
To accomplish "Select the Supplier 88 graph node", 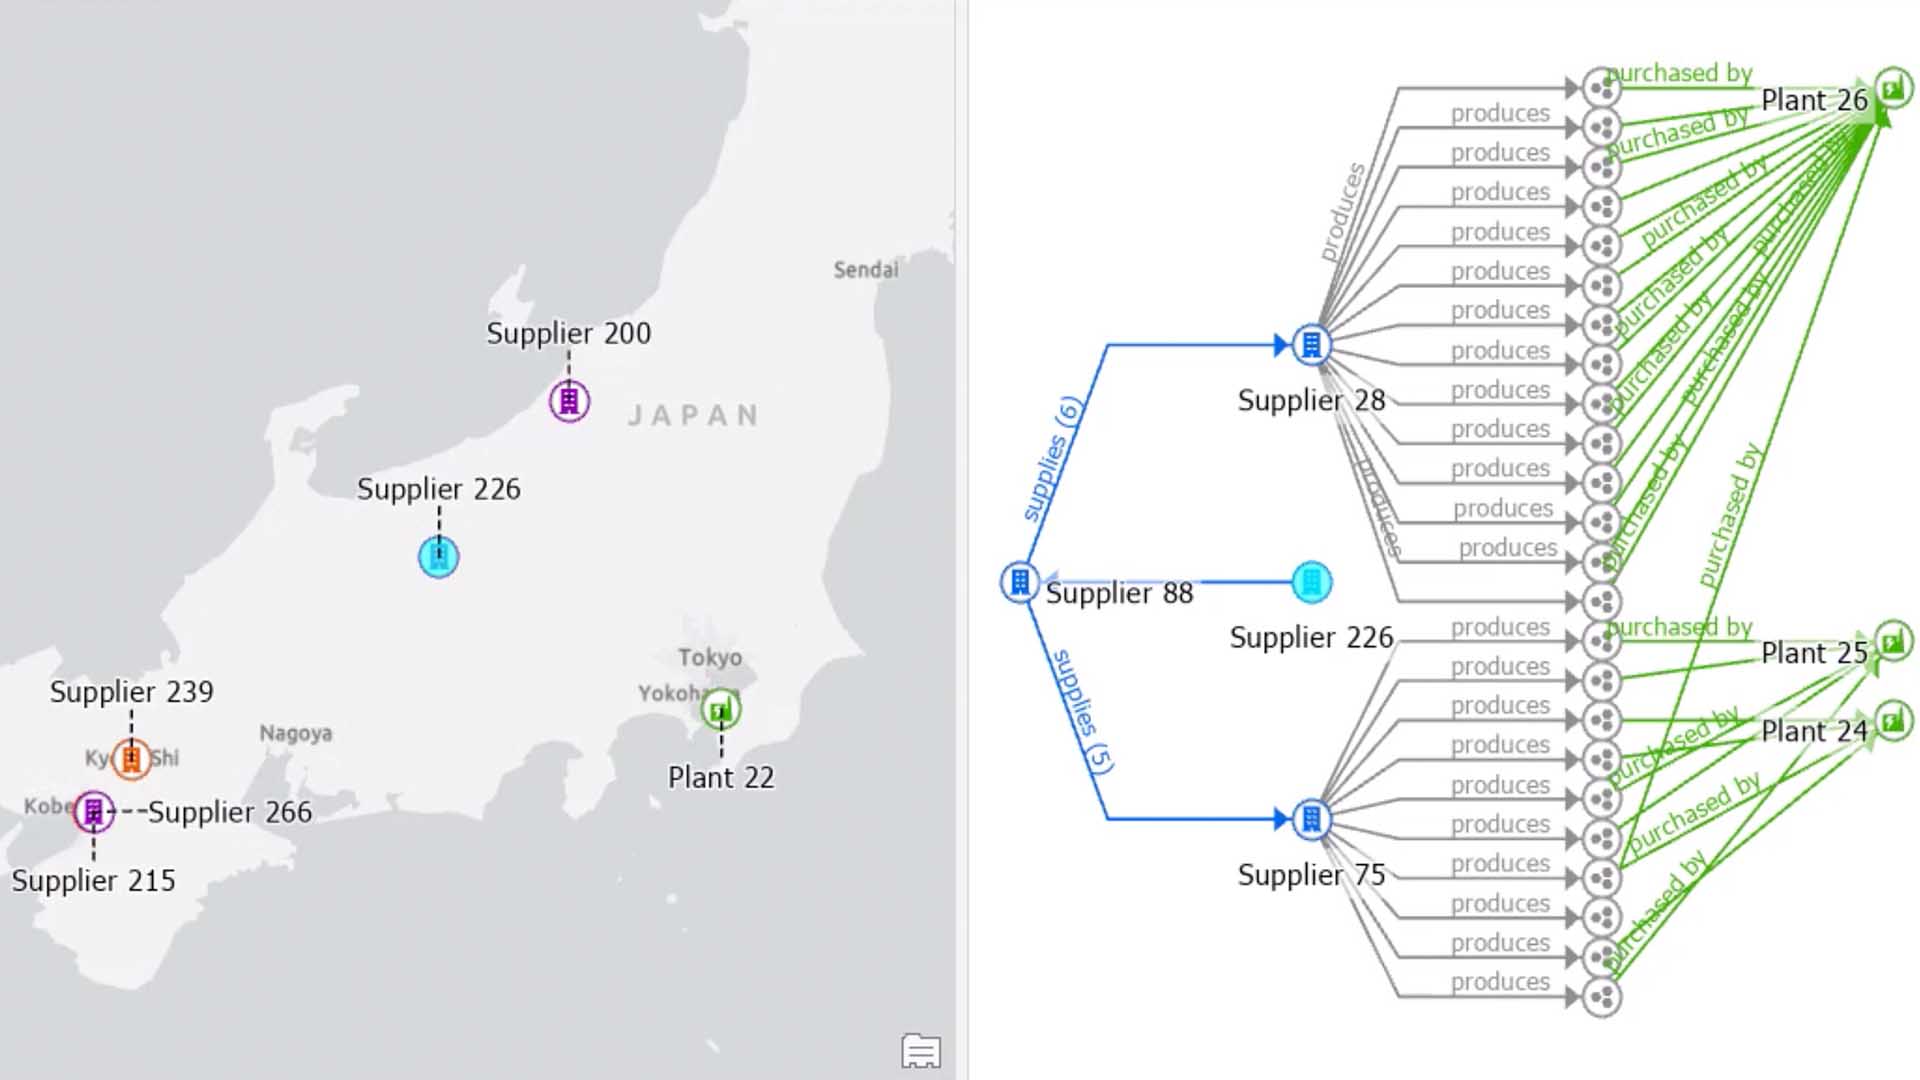I will click(1020, 582).
